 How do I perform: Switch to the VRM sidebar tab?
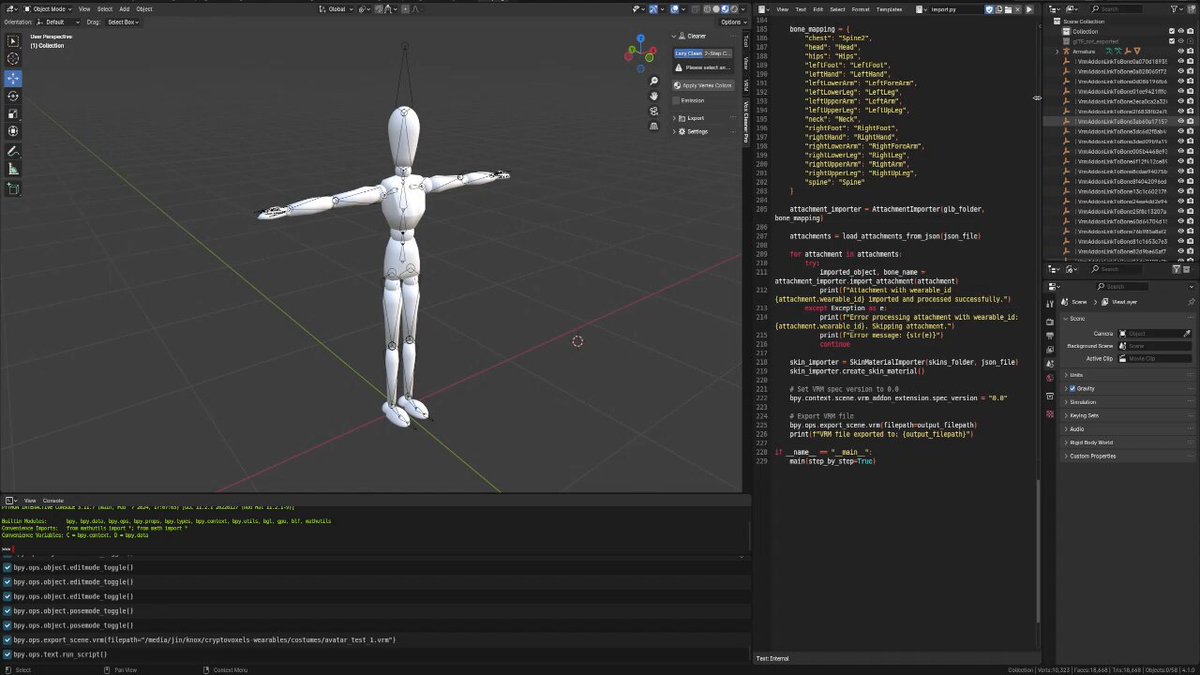pyautogui.click(x=745, y=86)
